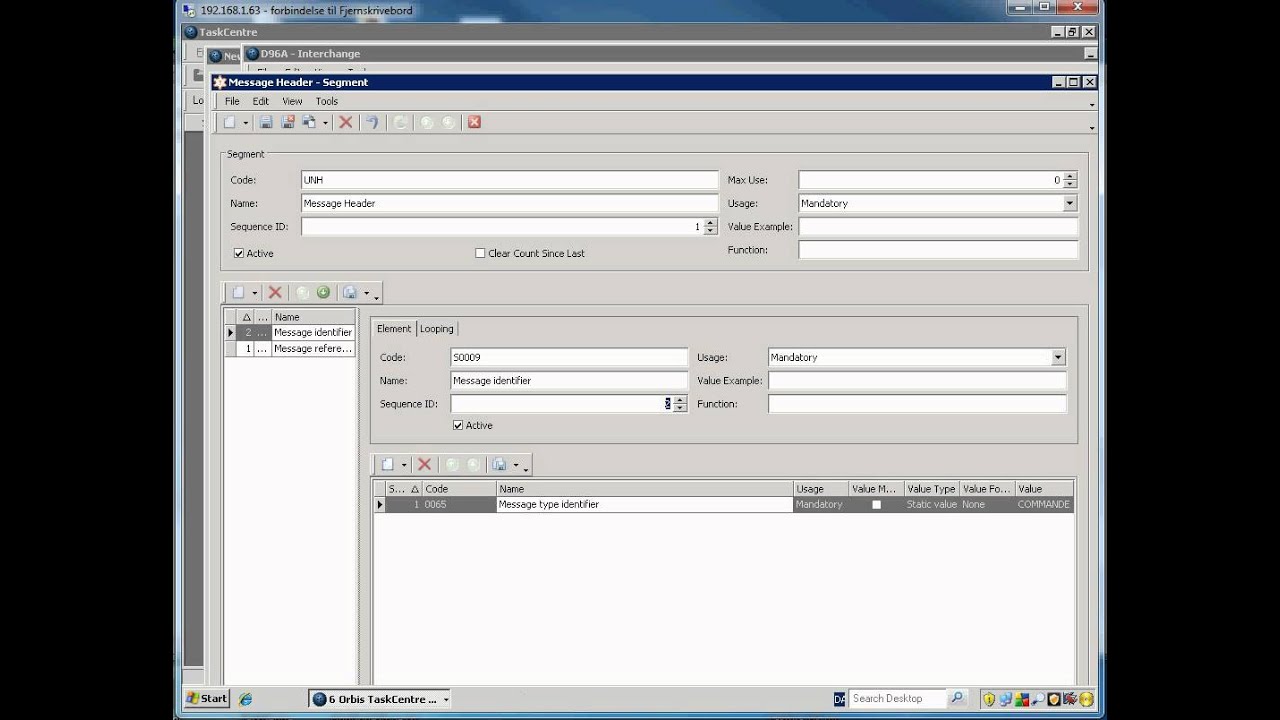Click red Delete X in sub-element grid toolbar
This screenshot has height=720, width=1280.
click(424, 465)
